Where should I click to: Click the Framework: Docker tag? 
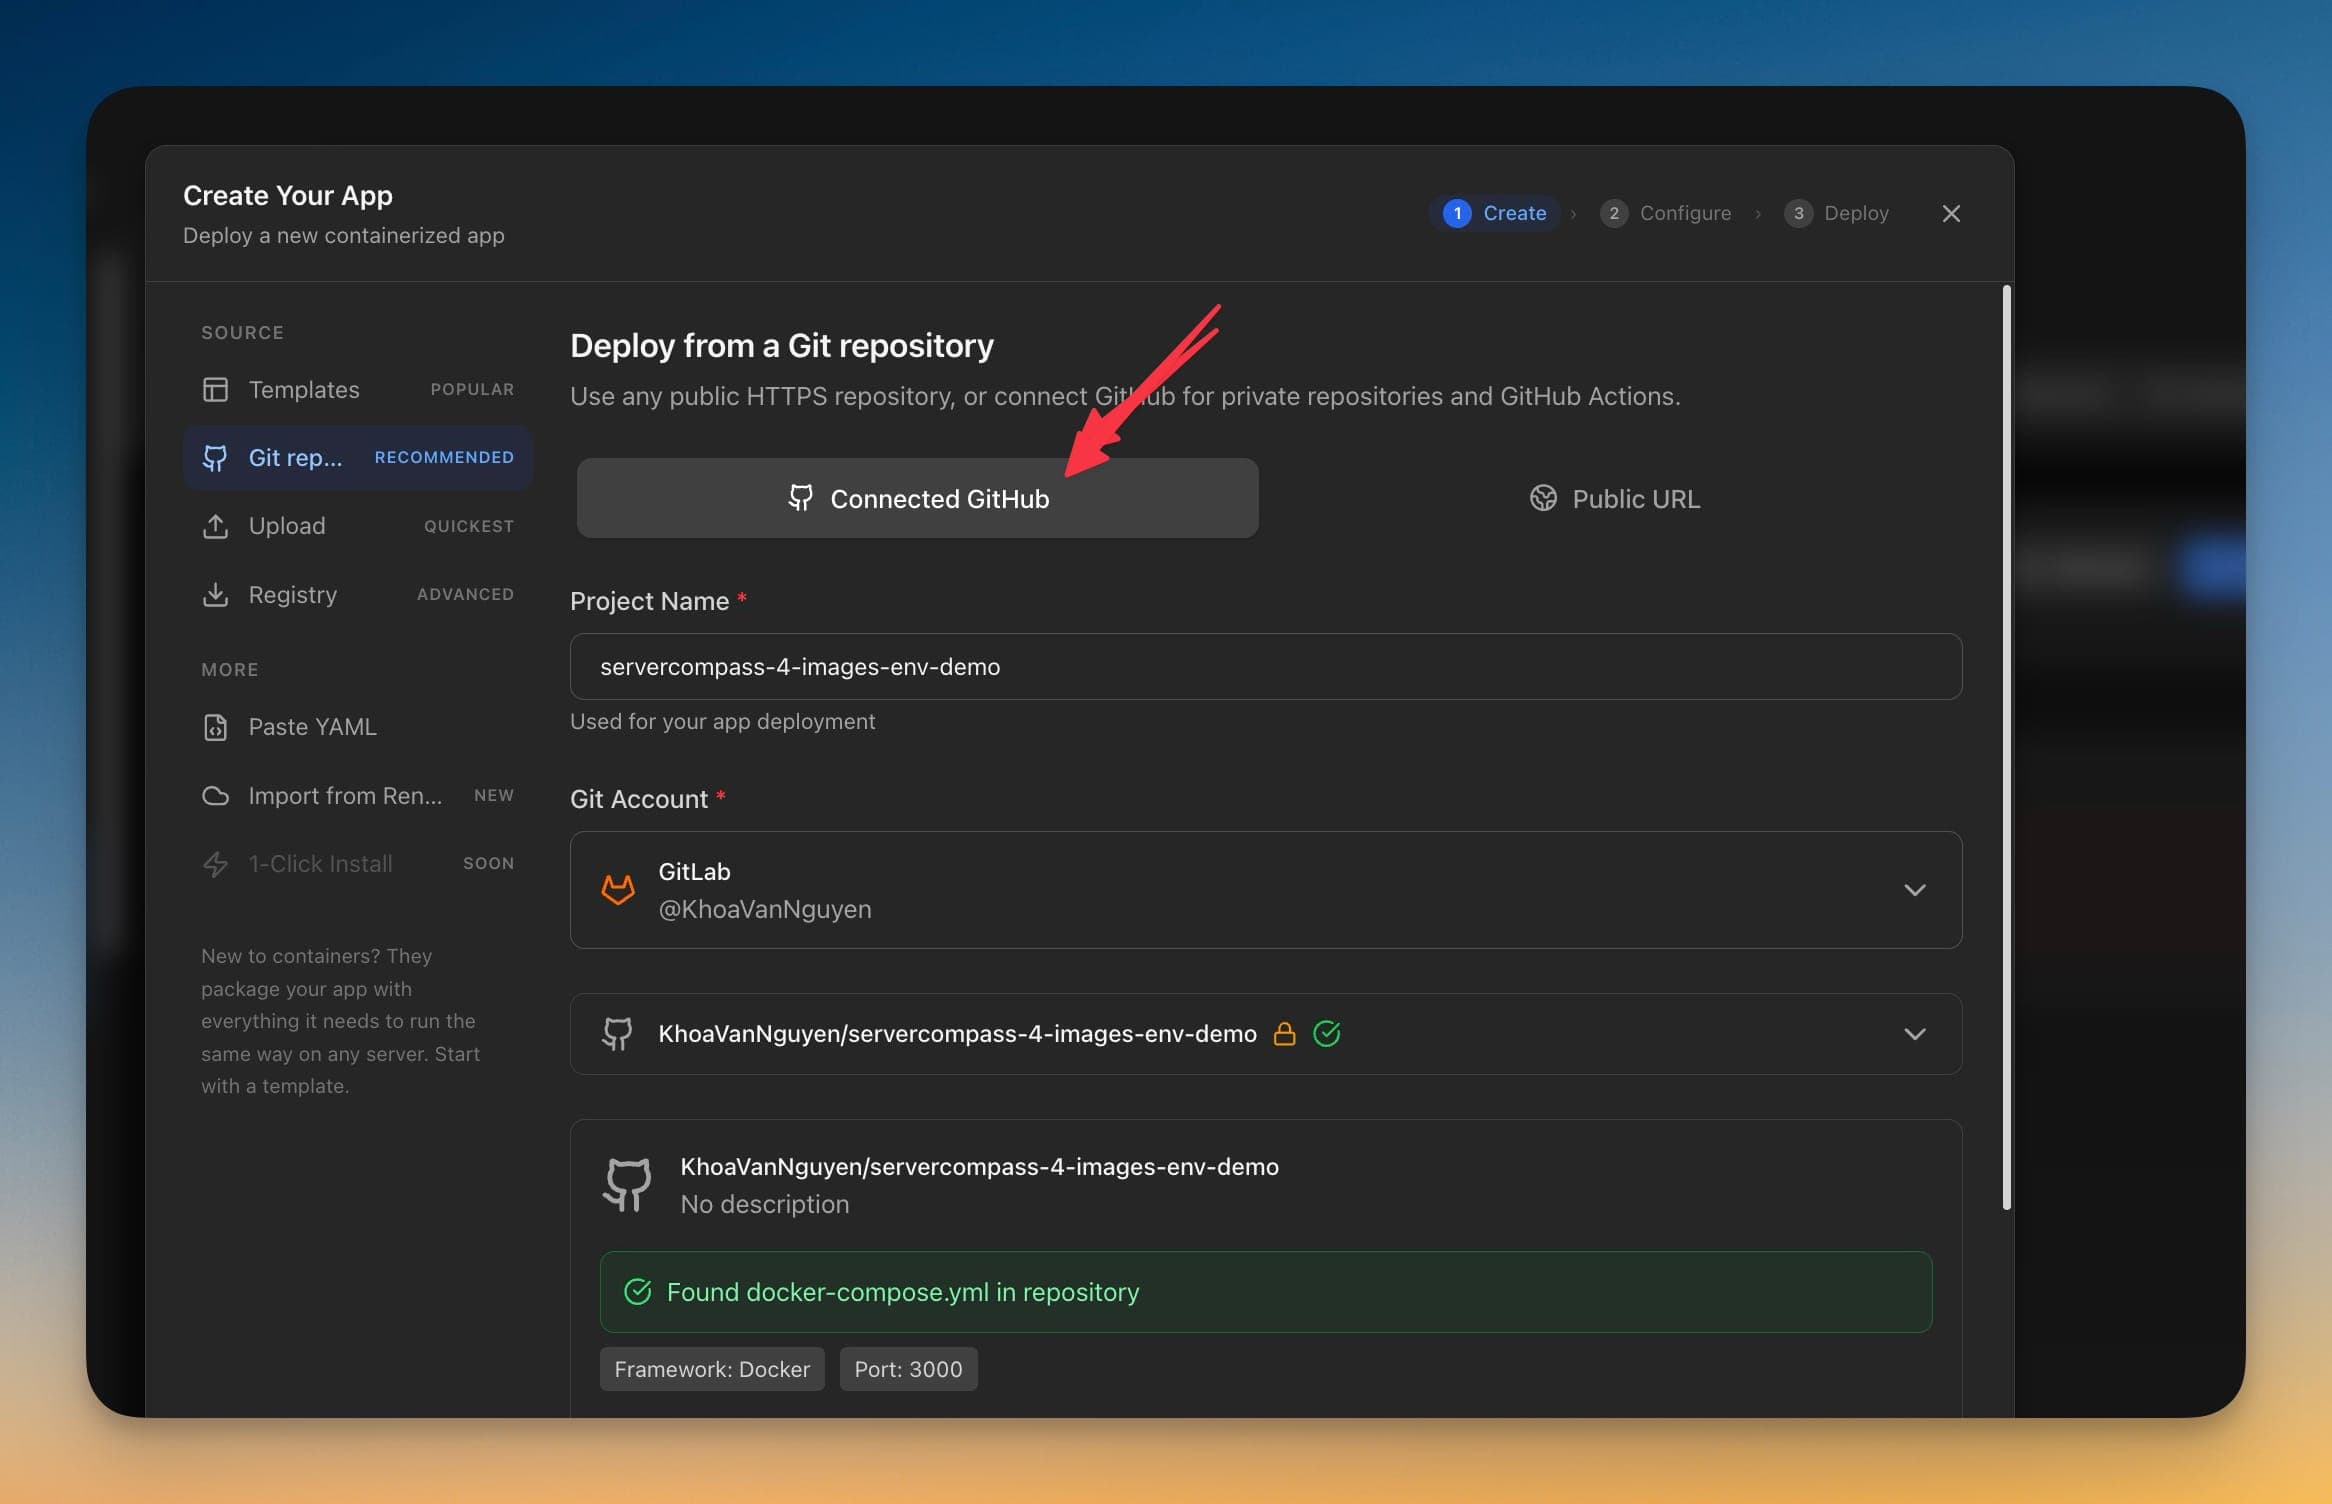pyautogui.click(x=712, y=1369)
